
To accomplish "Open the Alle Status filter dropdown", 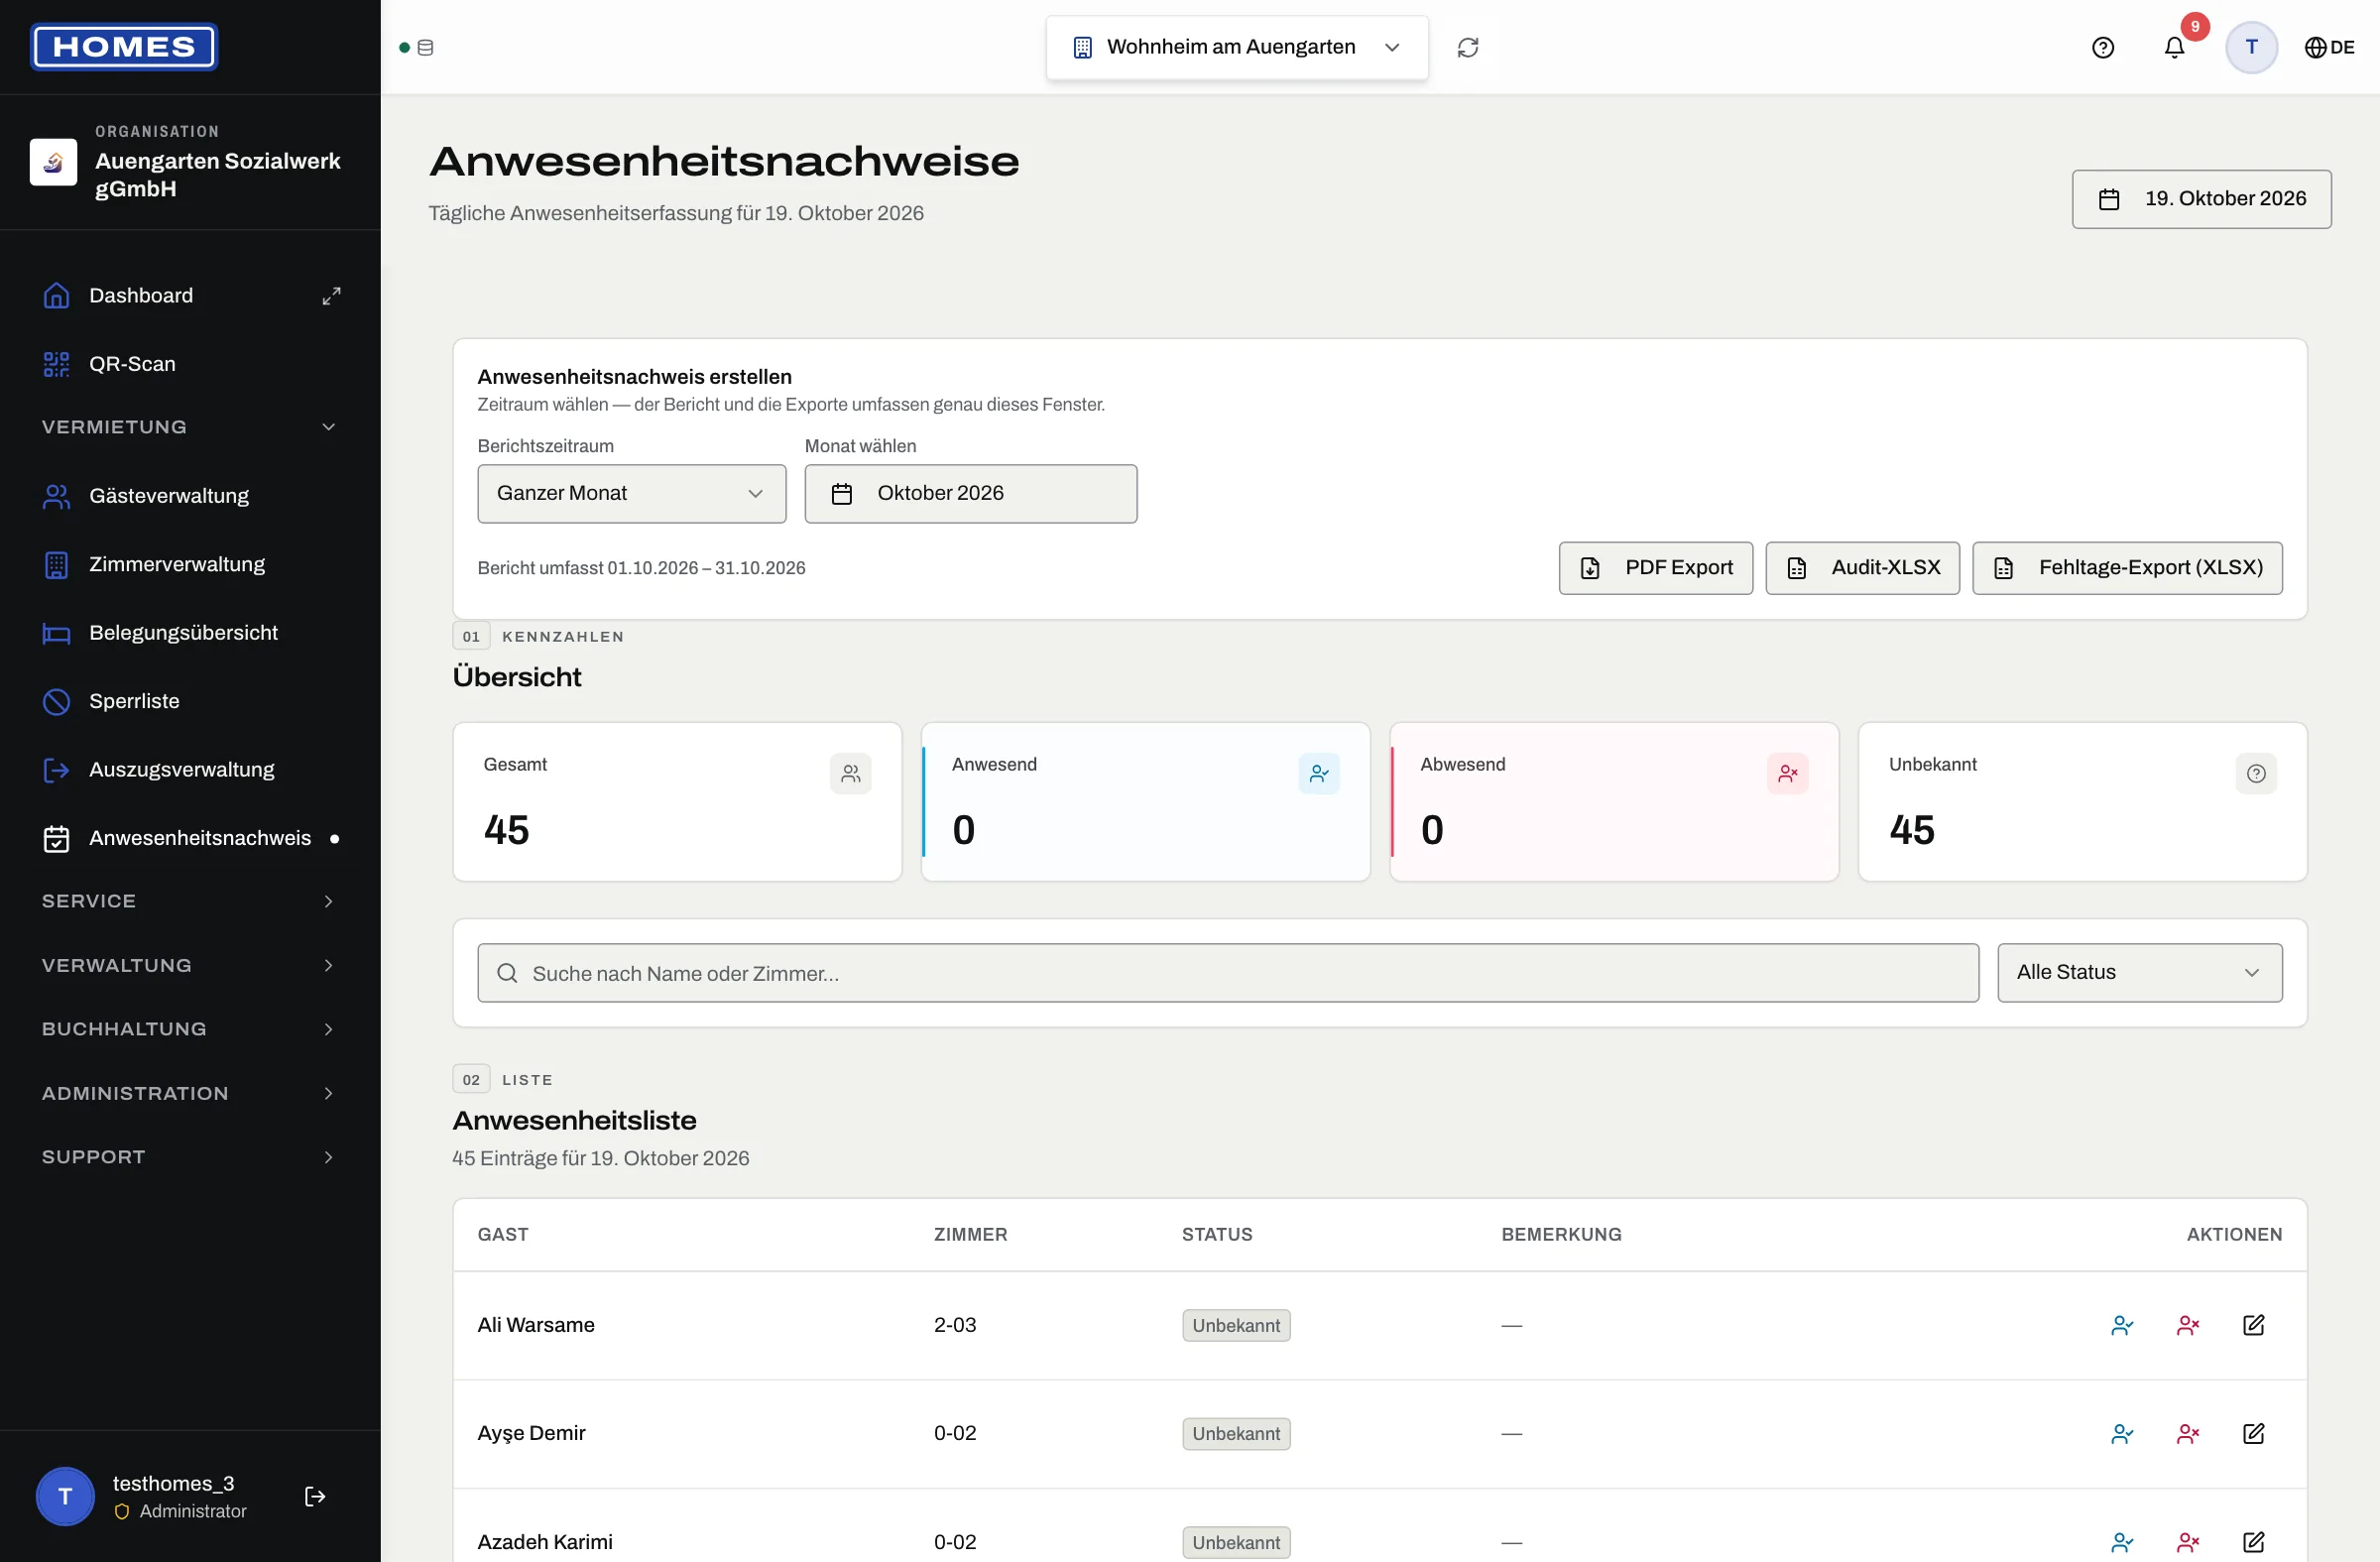I will 2139,972.
